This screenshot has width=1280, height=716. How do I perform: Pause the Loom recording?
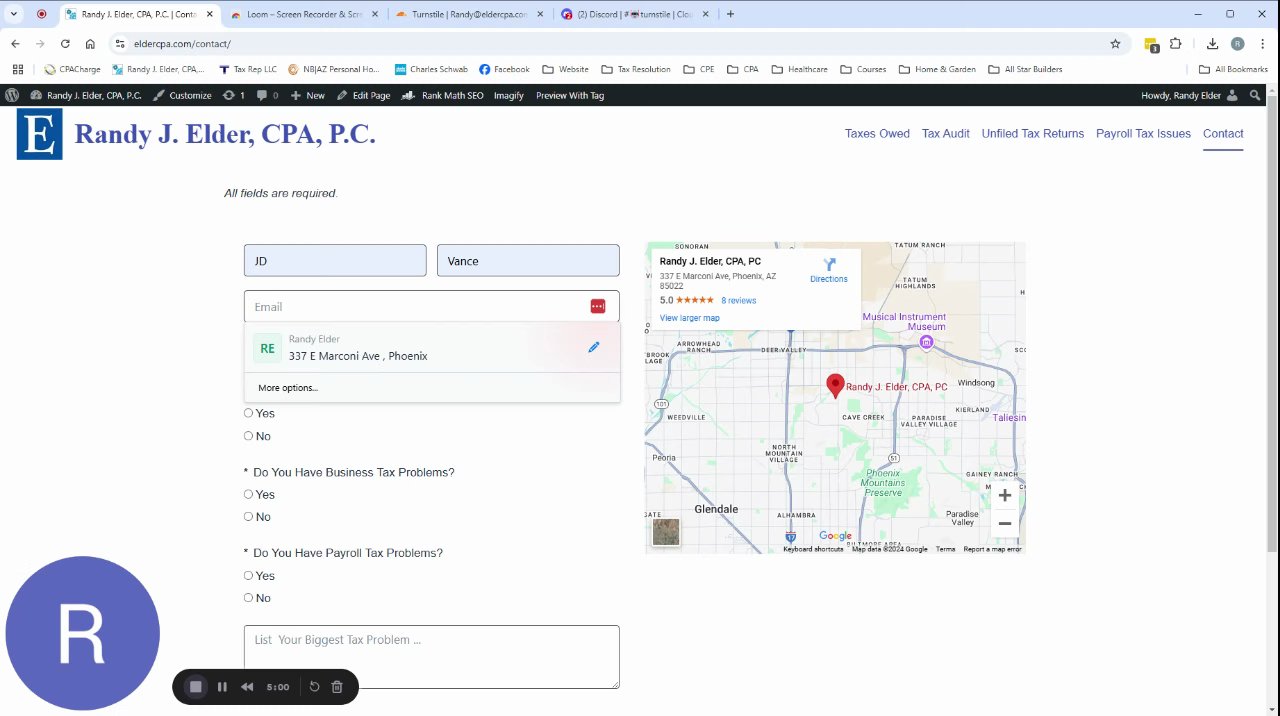222,687
